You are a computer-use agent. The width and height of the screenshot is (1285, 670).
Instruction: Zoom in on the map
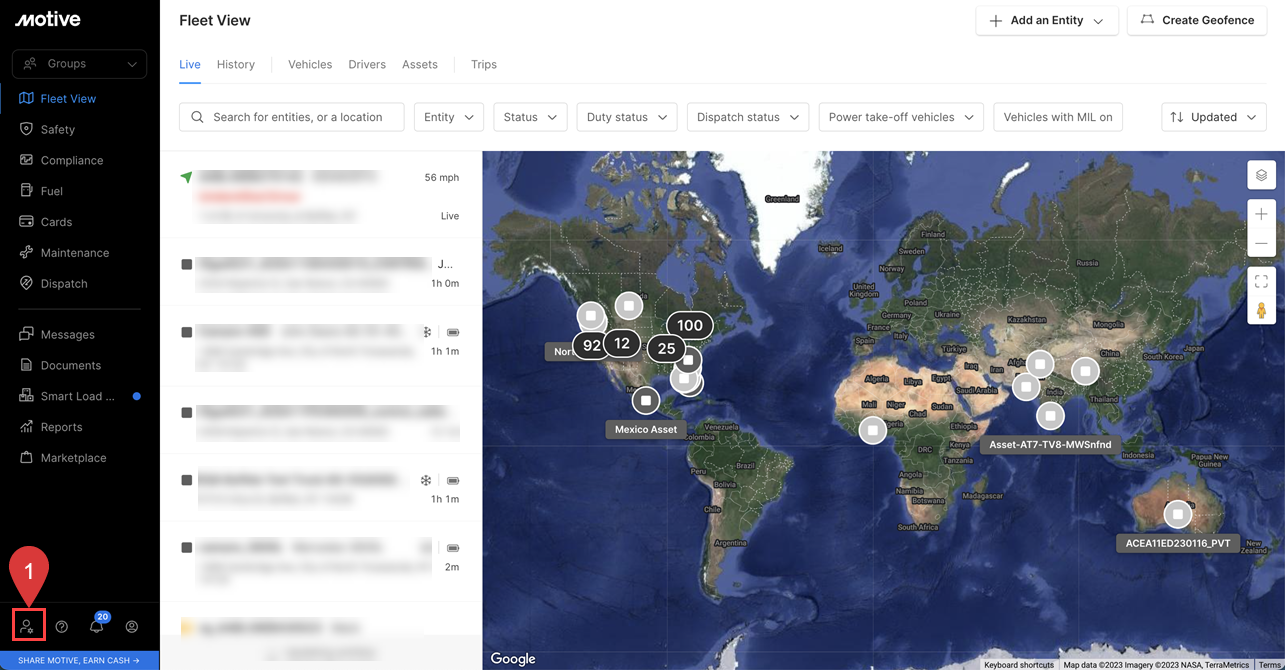[1261, 214]
